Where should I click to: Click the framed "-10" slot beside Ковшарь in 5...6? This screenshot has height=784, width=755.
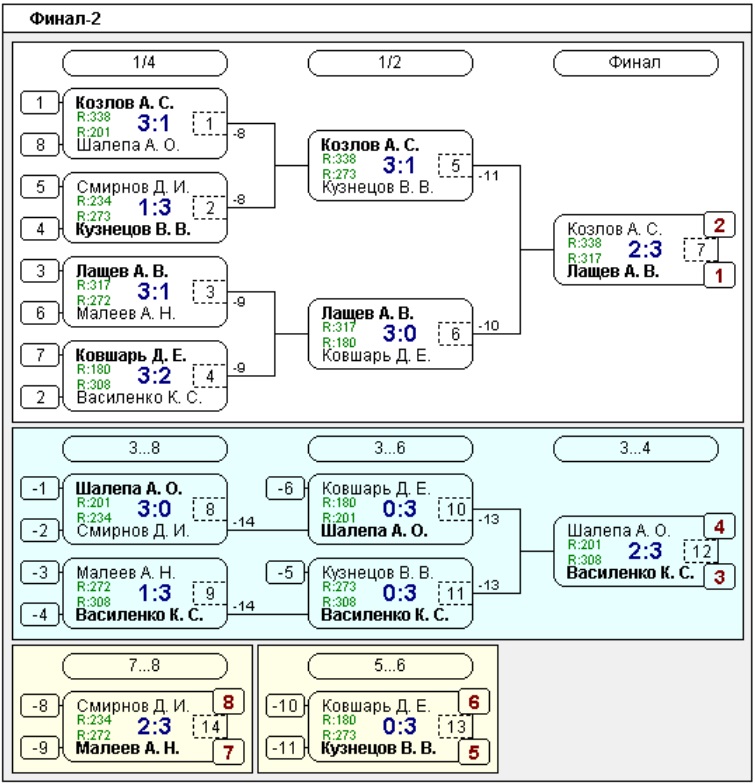coord(285,706)
